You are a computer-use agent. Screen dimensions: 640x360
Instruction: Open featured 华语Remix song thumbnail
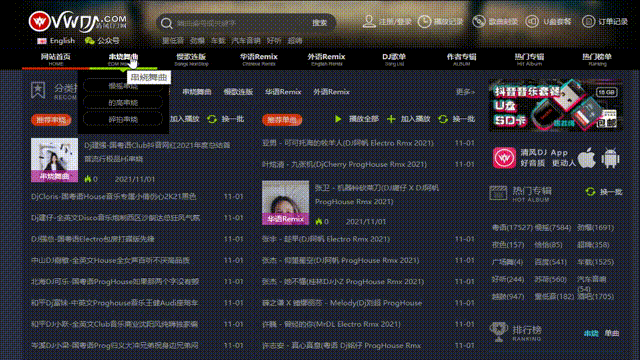285,202
